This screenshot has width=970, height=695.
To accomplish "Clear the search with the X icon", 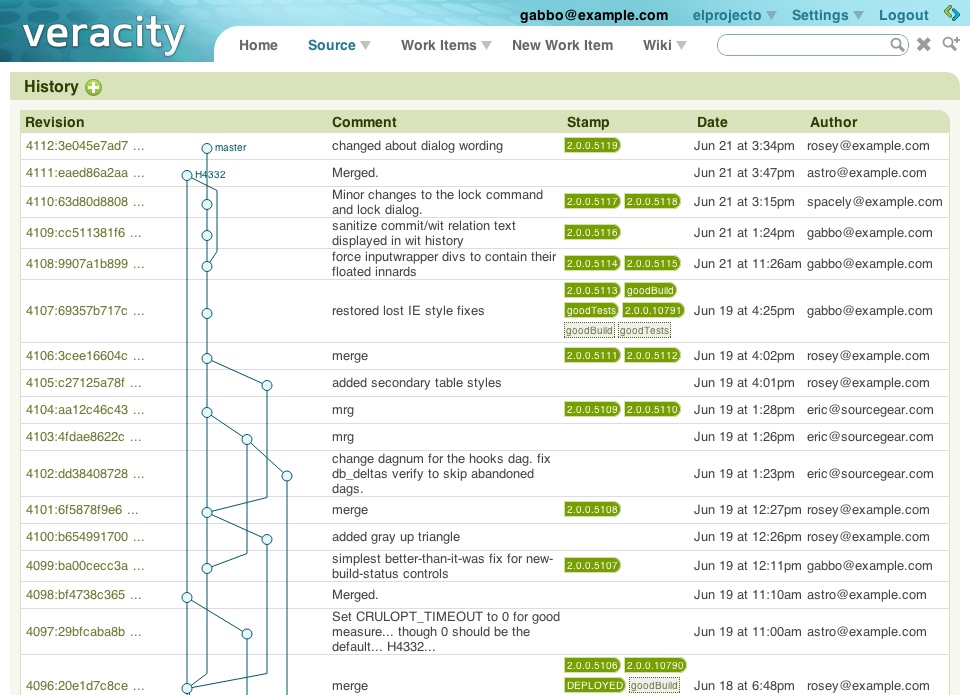I will tap(924, 45).
